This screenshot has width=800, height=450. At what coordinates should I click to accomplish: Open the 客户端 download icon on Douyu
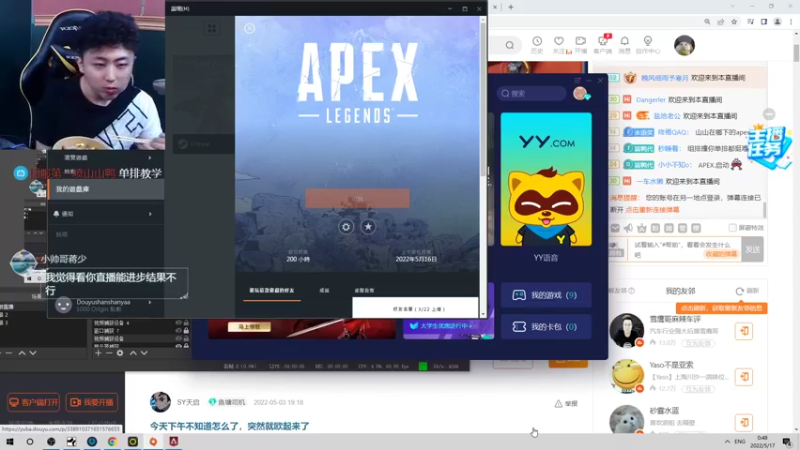[x=603, y=45]
